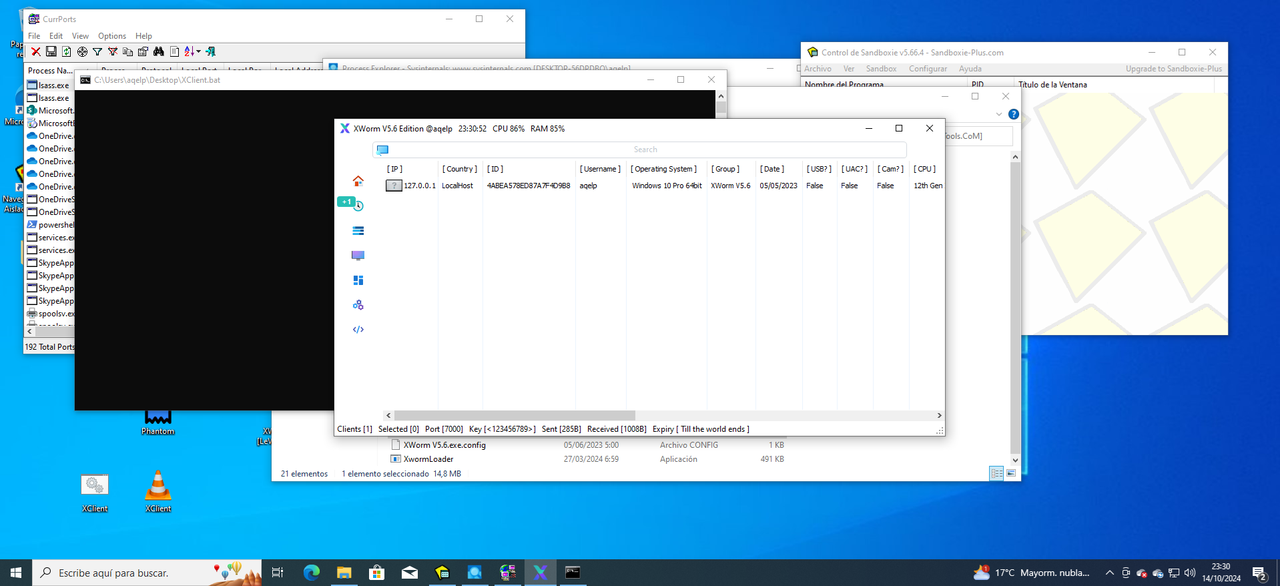
Task: Click the blue help icon in background window
Action: [1013, 114]
